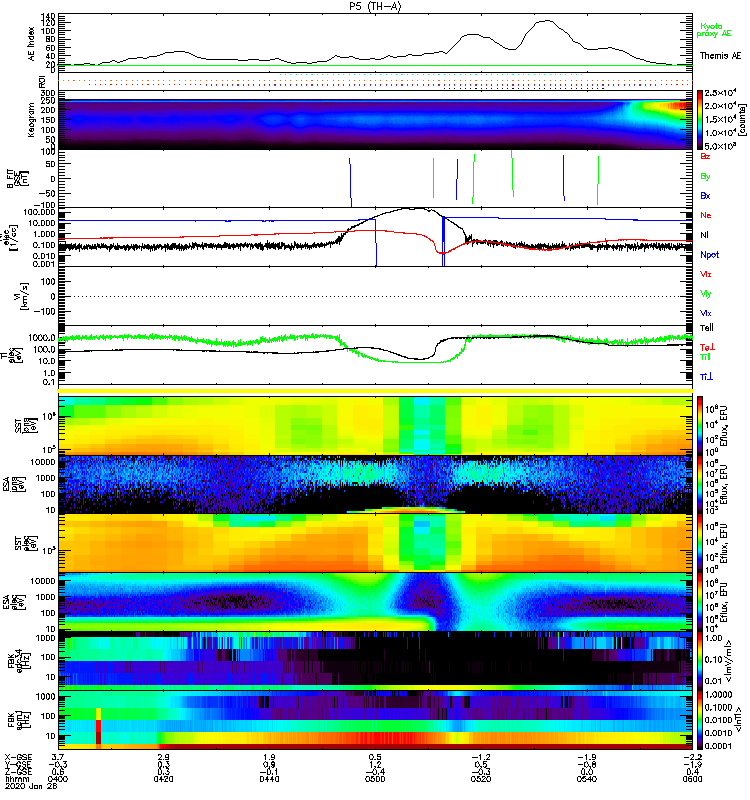Image resolution: width=750 pixels, height=800 pixels.
Task: Click the "0420" time axis label
Action: pyautogui.click(x=163, y=779)
